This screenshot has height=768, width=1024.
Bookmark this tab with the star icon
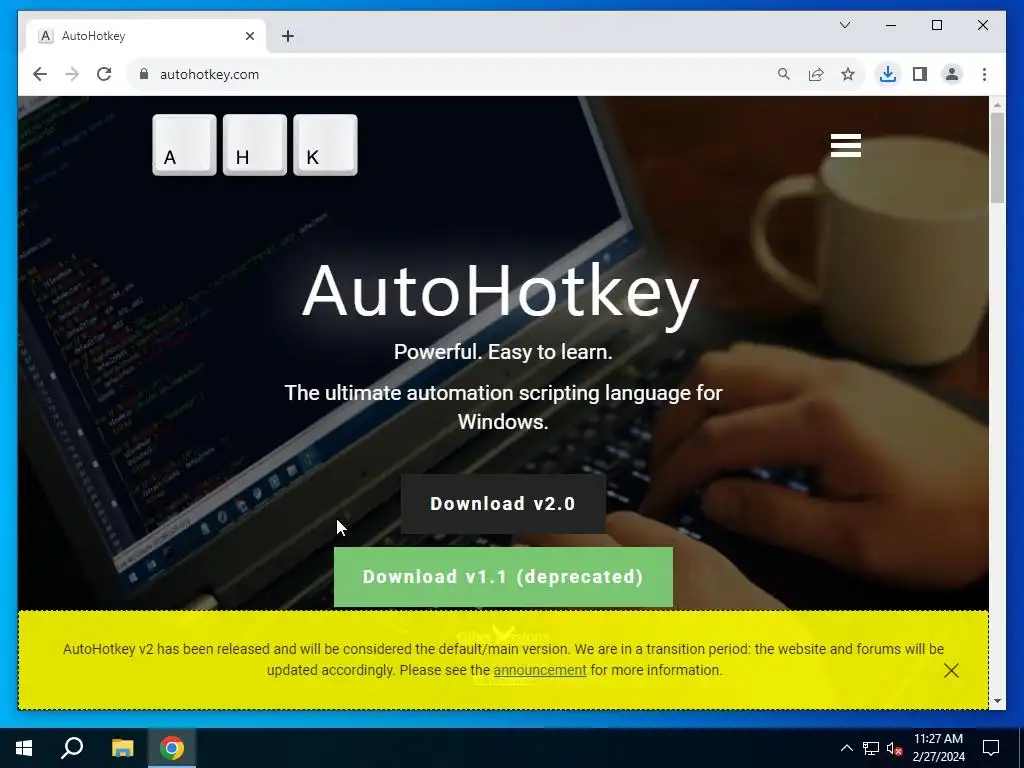tap(848, 74)
